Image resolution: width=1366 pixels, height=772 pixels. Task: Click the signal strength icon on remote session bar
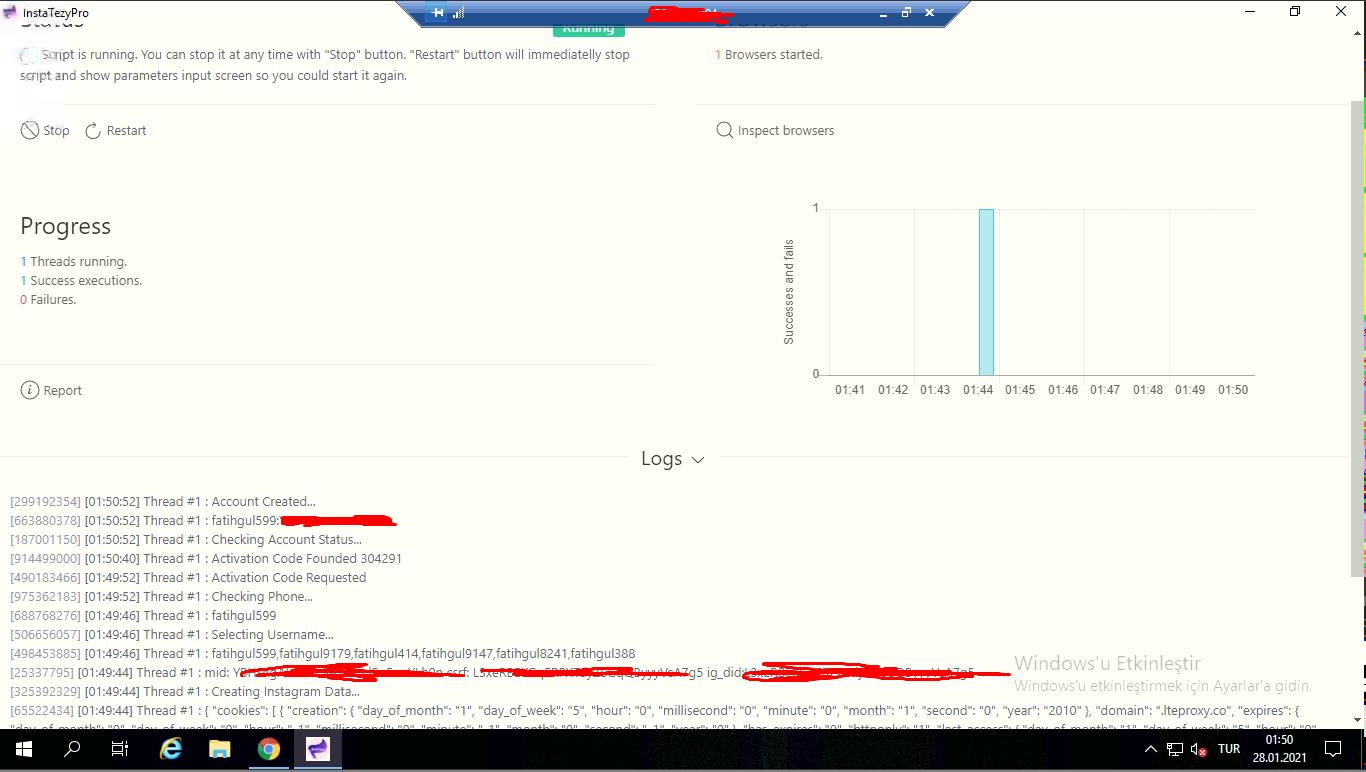point(459,13)
